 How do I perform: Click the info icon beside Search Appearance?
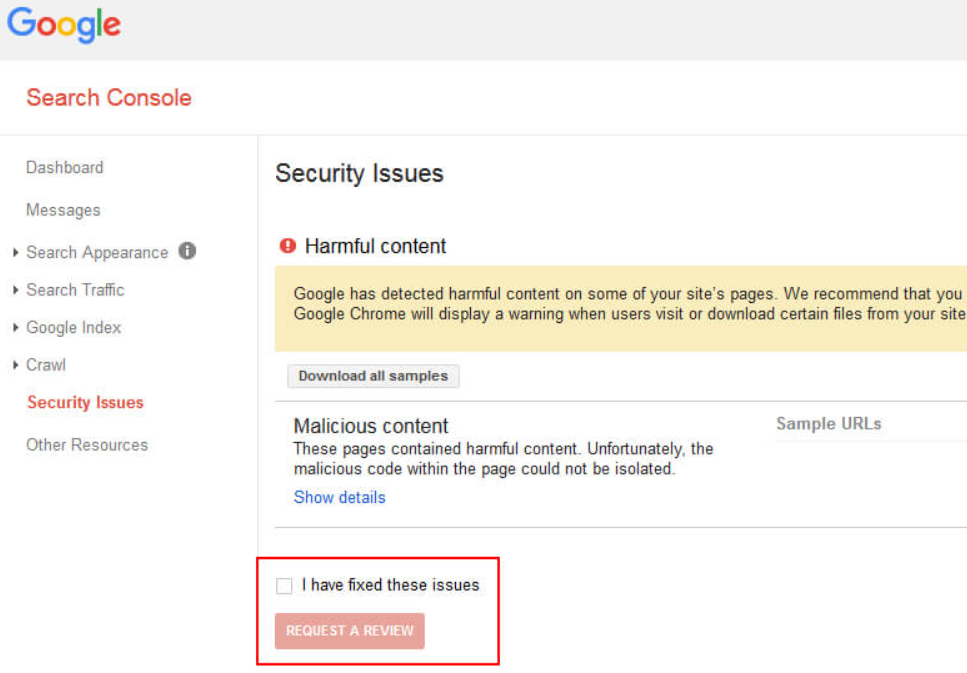click(x=186, y=252)
